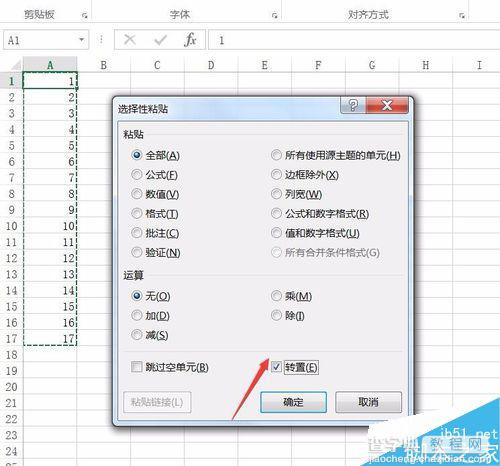Click the 取消 cancel button

click(x=368, y=402)
